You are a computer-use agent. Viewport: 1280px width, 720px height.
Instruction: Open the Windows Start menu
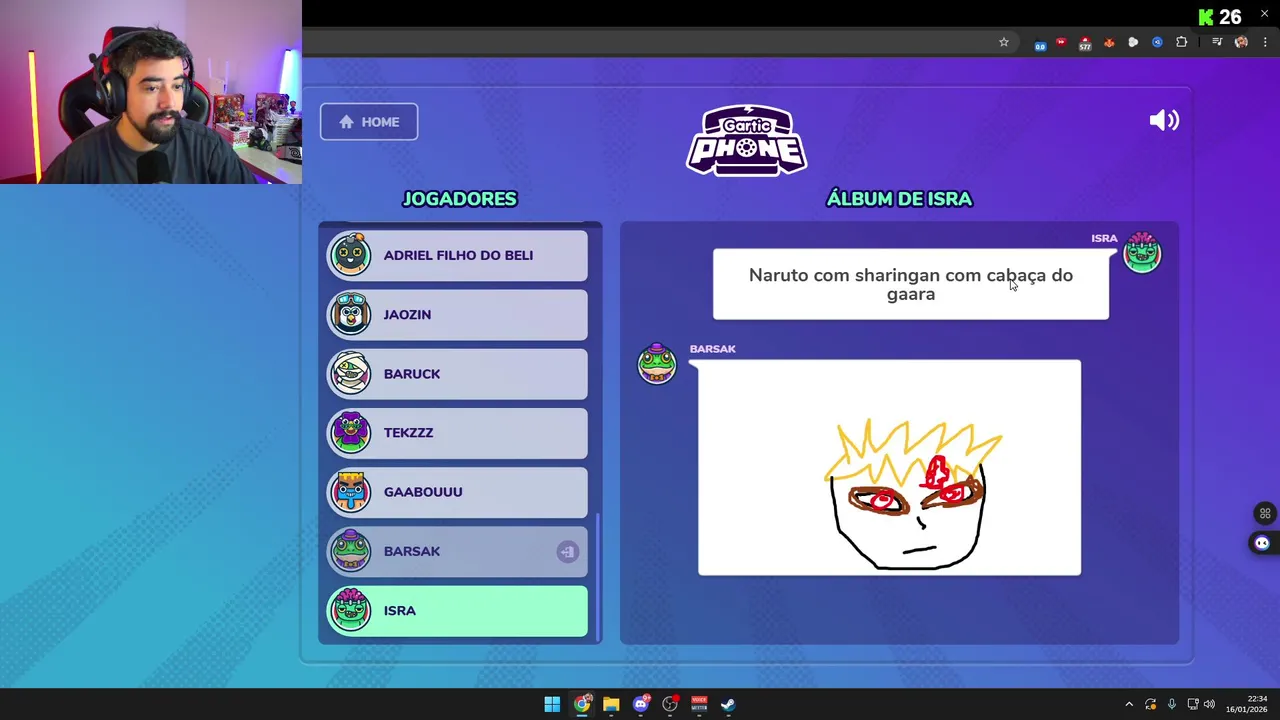click(552, 705)
